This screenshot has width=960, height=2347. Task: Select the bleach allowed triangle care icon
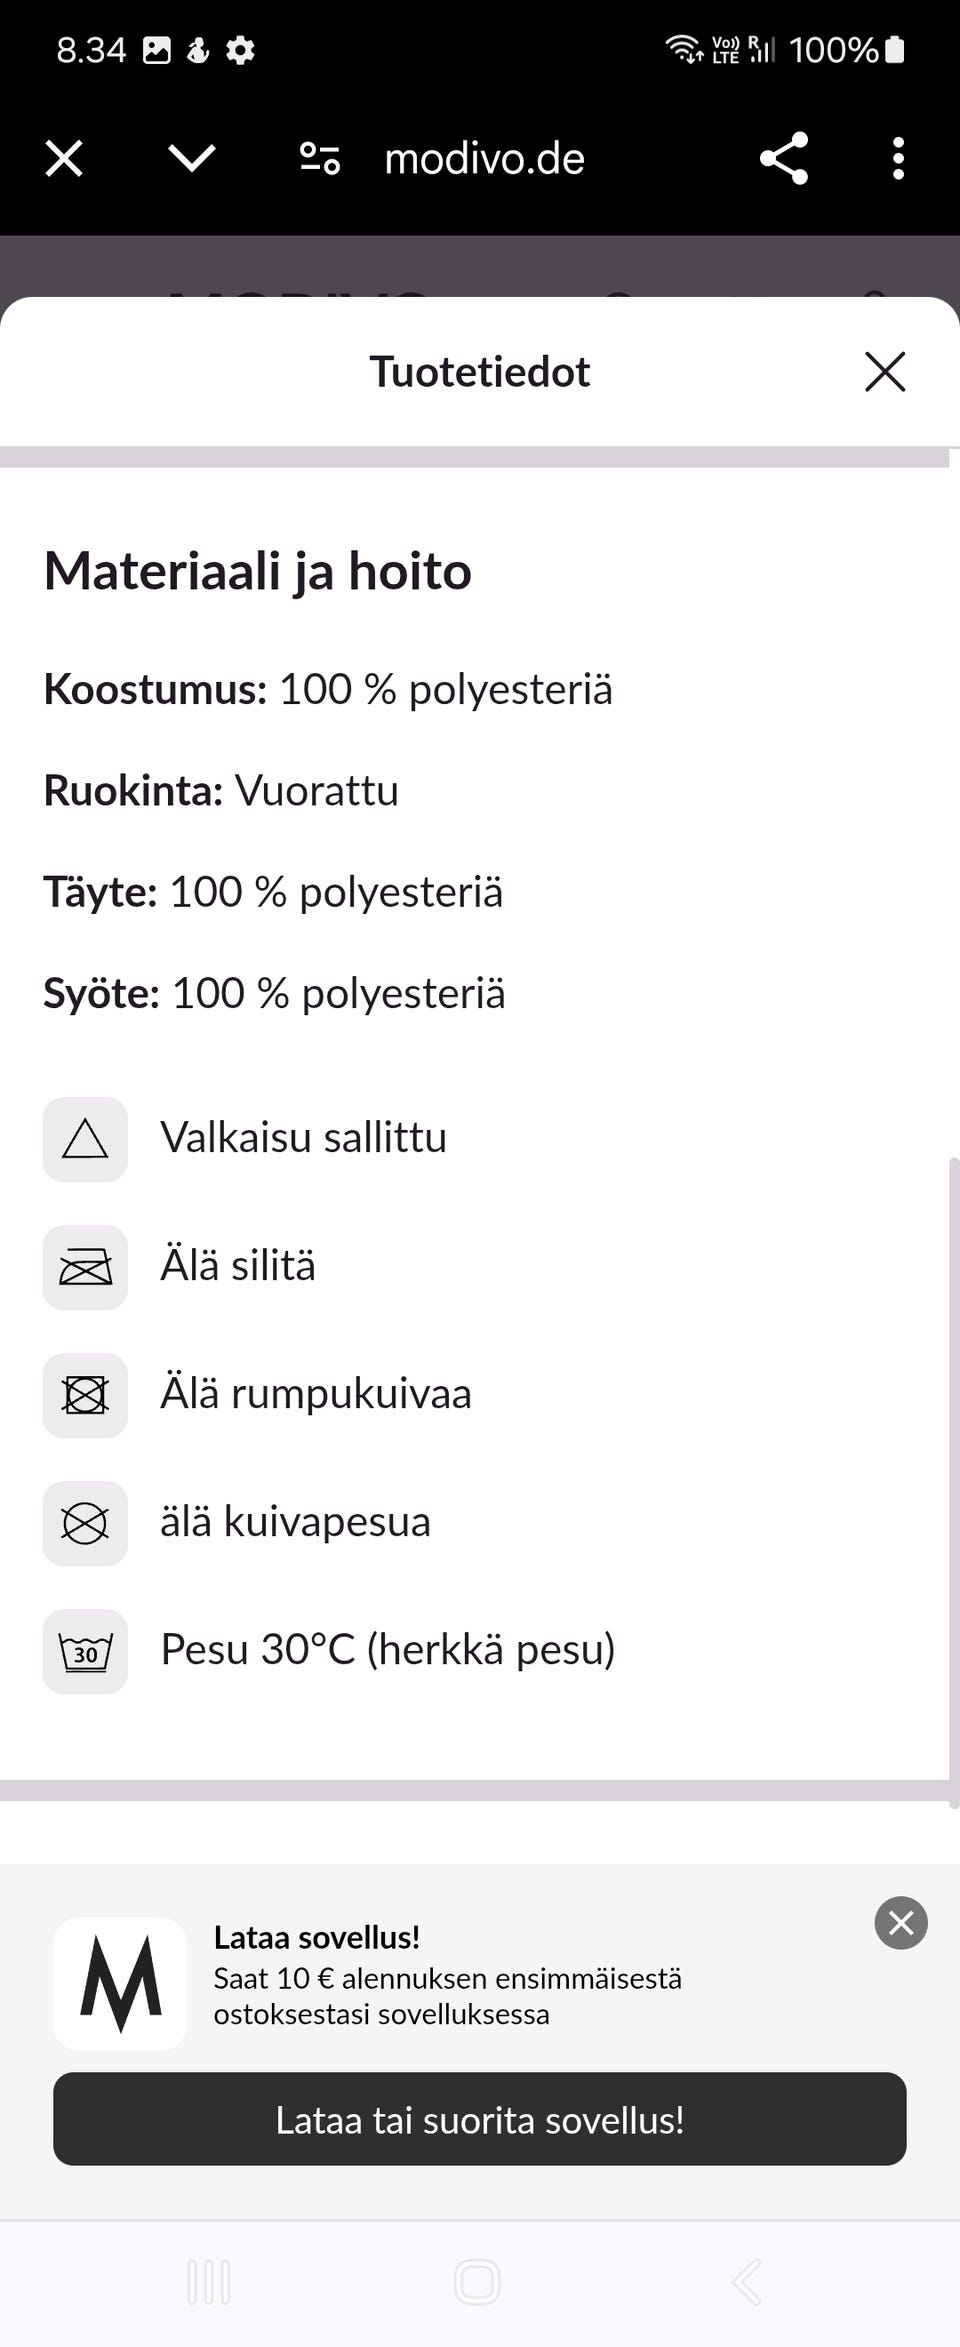(85, 1140)
